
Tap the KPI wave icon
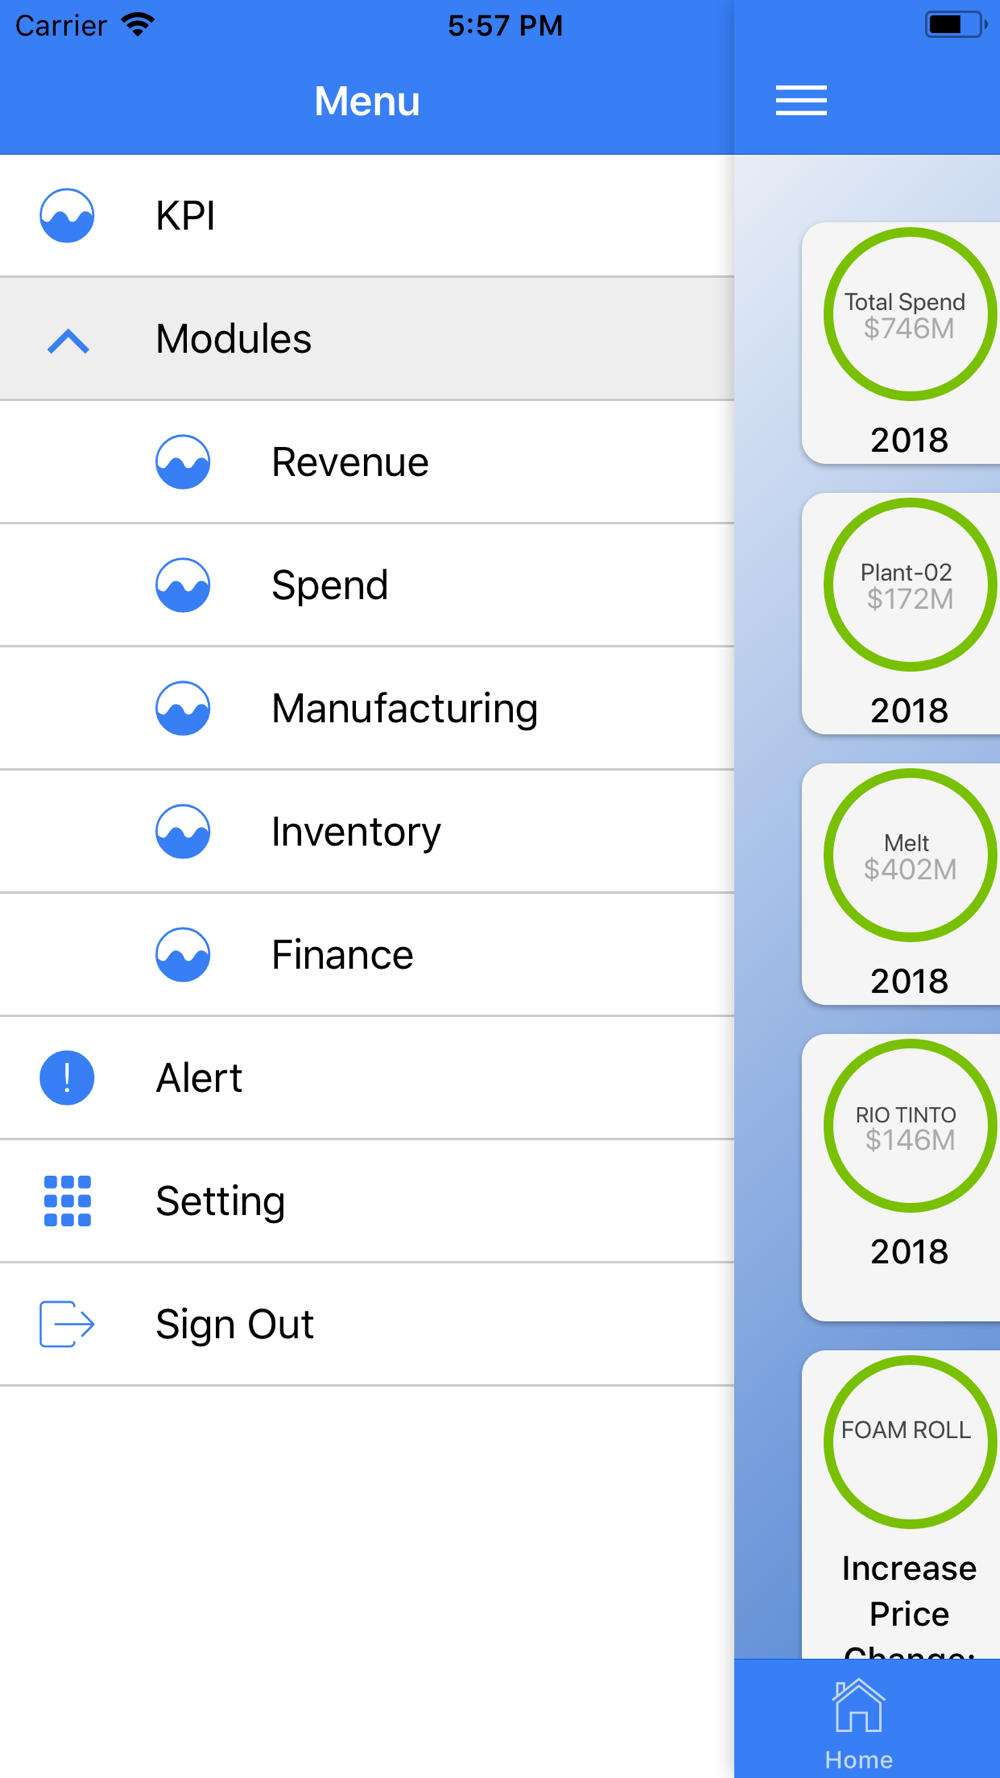pos(67,216)
